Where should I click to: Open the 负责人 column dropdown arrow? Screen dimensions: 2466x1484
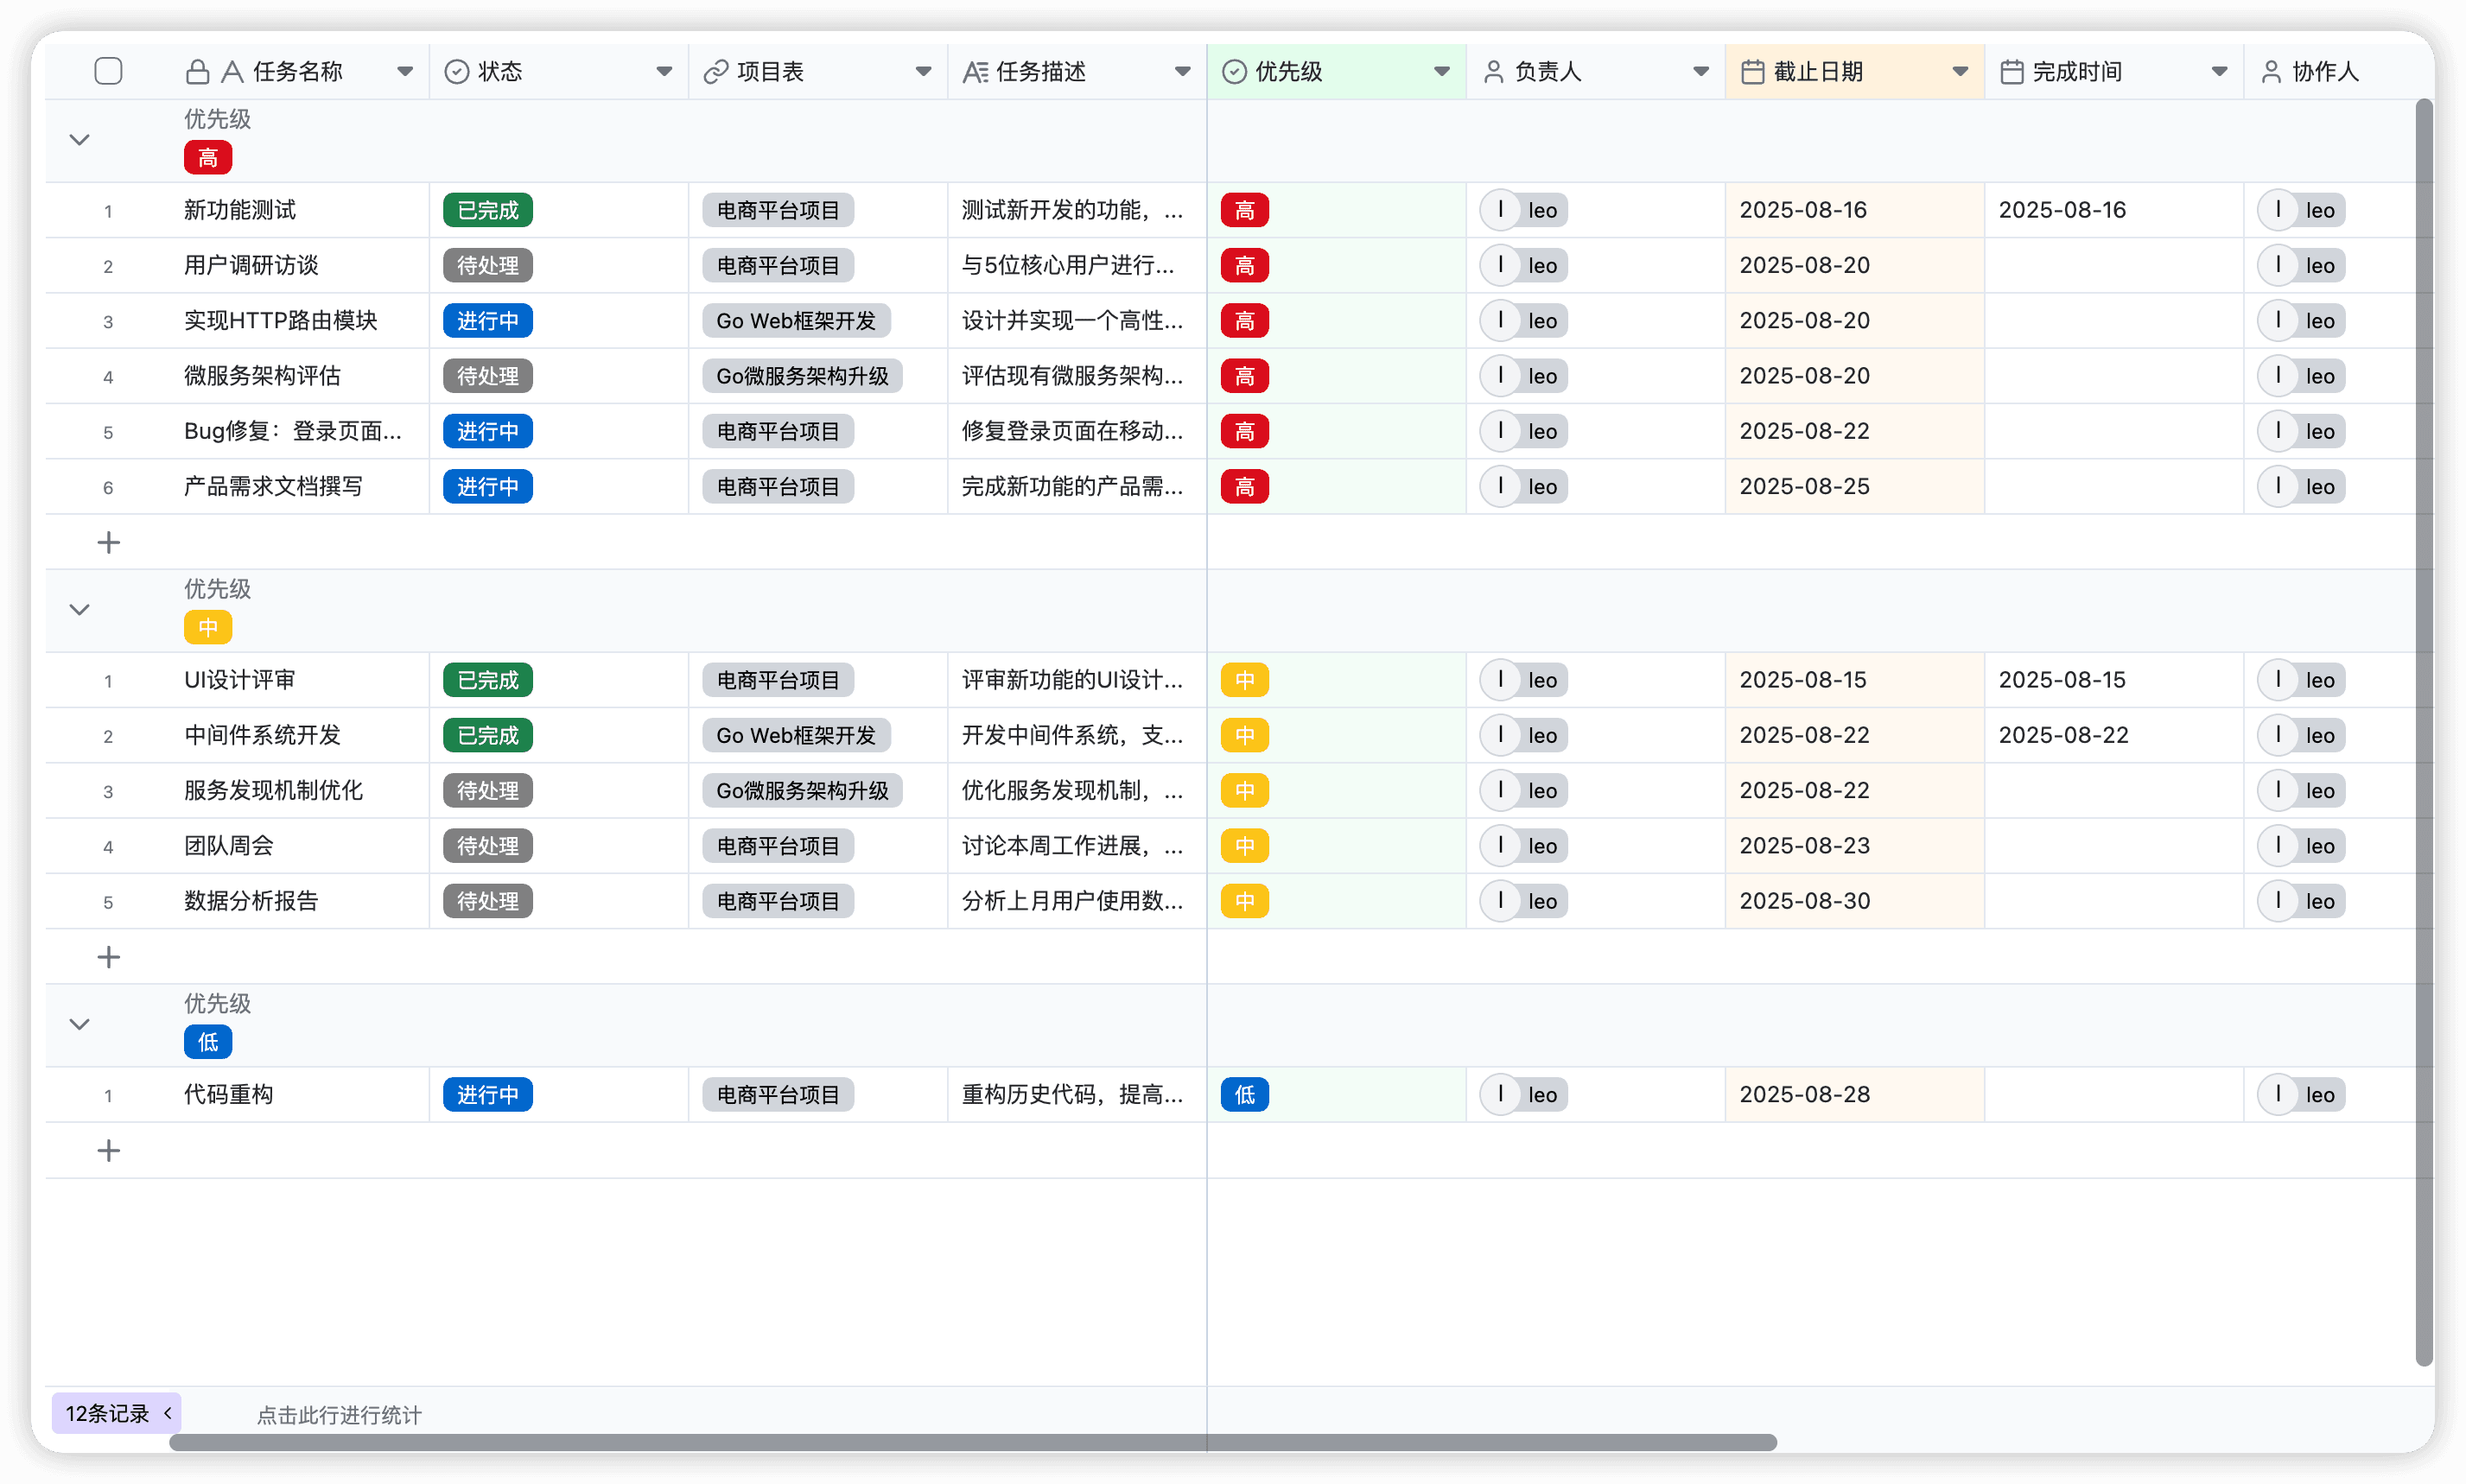[x=1700, y=71]
